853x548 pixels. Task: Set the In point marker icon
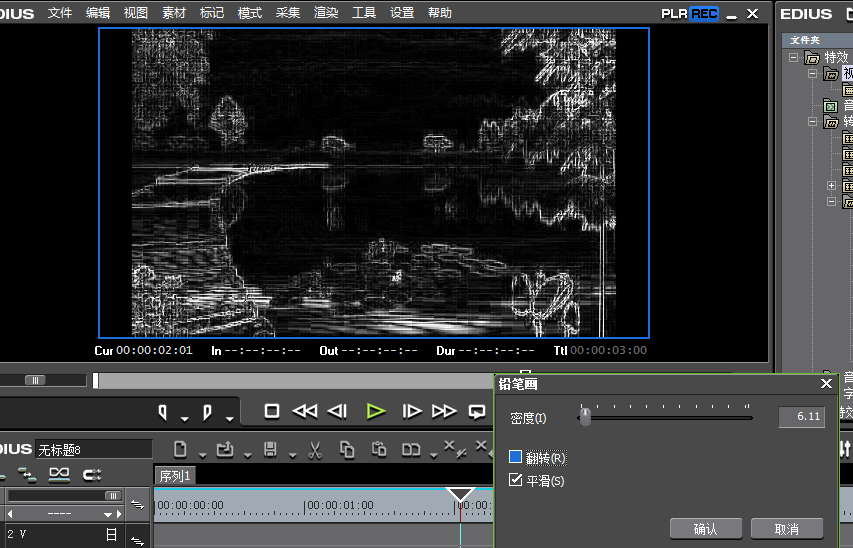pos(163,412)
